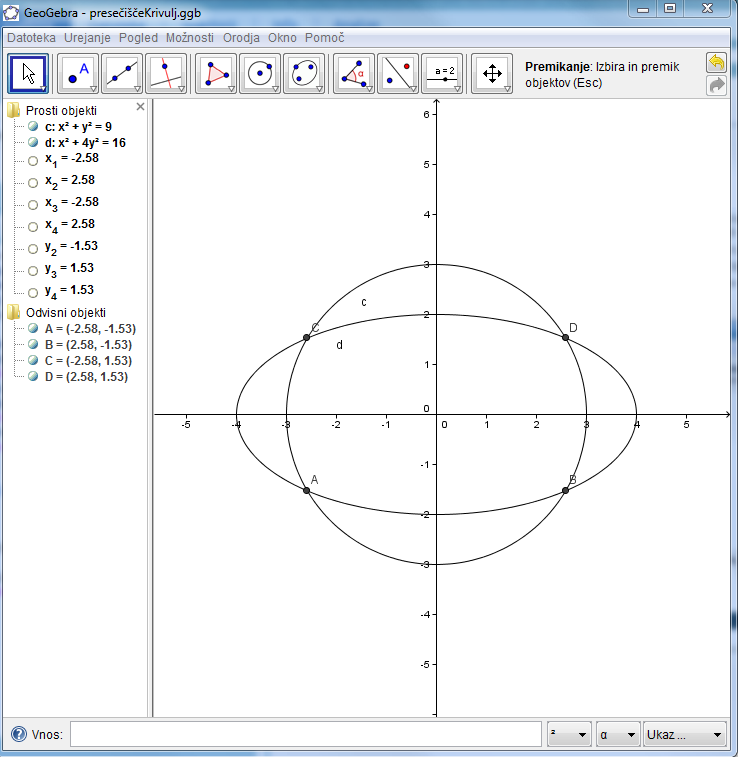The height and width of the screenshot is (757, 738).
Task: Select the Perpendicular Line tool
Action: coord(165,74)
